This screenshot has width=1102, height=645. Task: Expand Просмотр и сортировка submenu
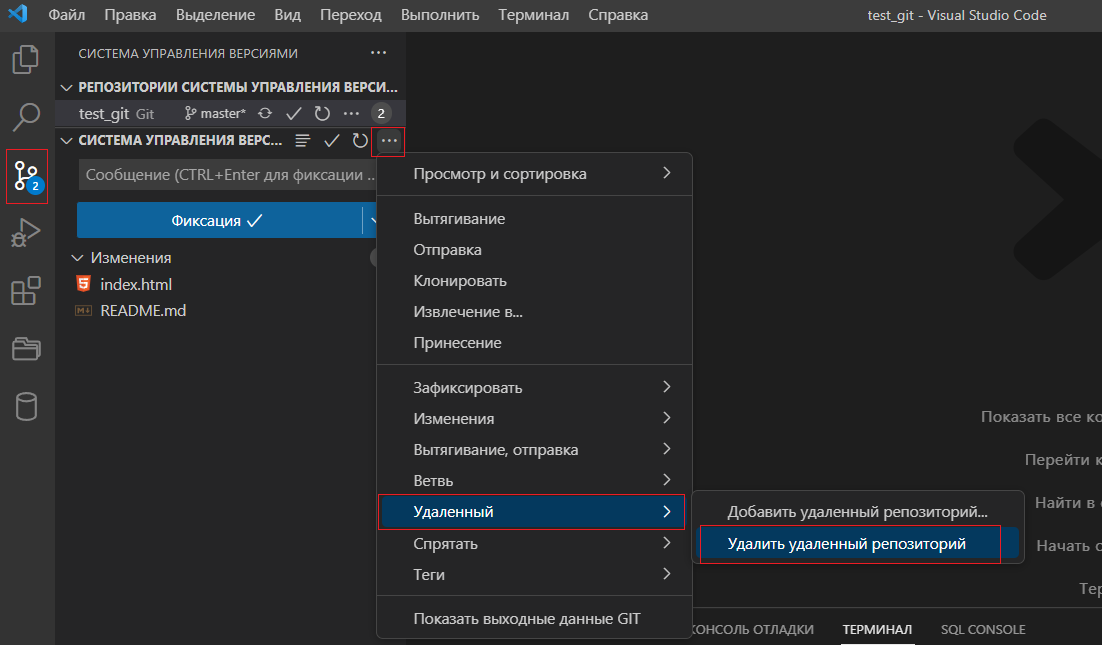(535, 174)
